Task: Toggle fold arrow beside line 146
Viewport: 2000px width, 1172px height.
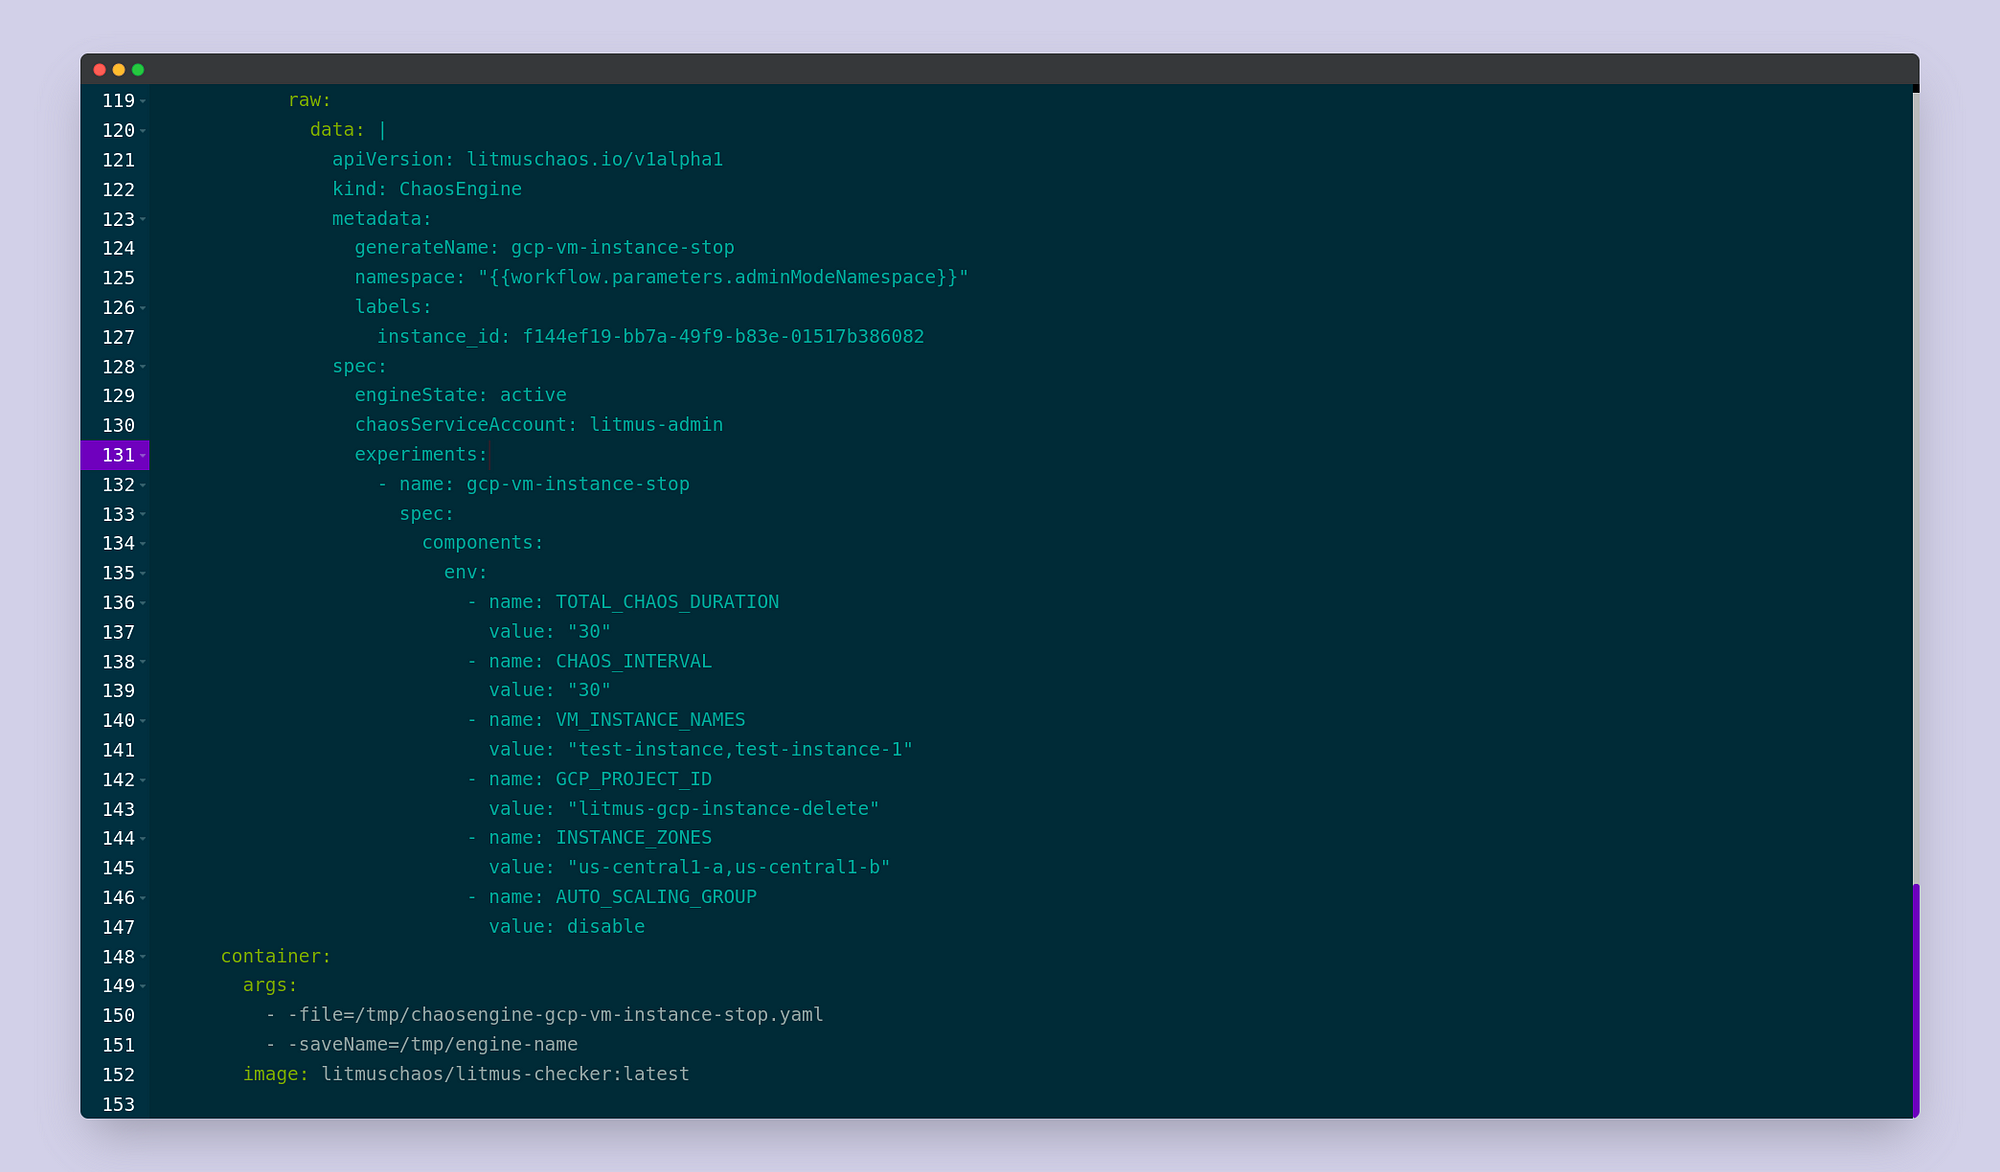Action: pos(143,898)
